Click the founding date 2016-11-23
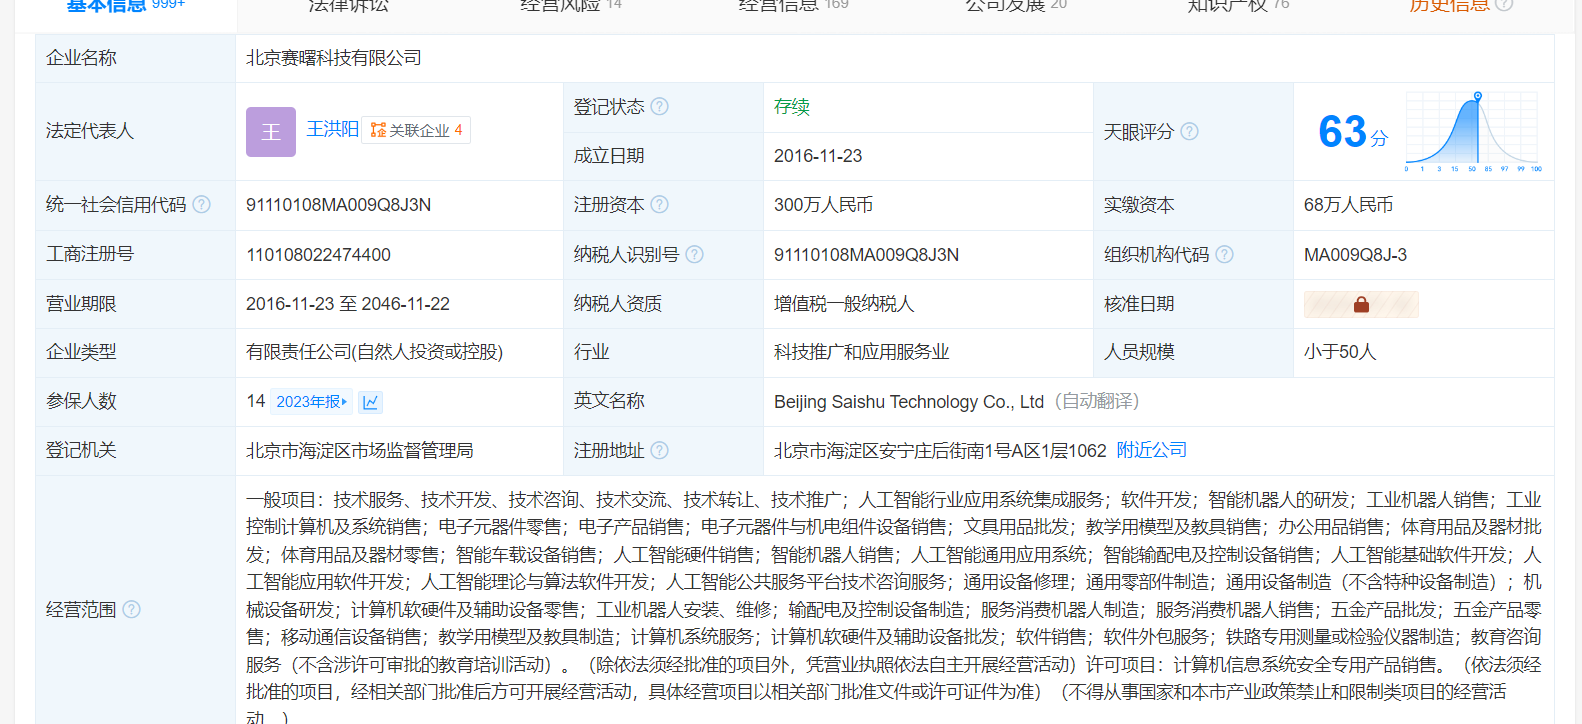Screen dimensions: 1582x724 point(818,156)
